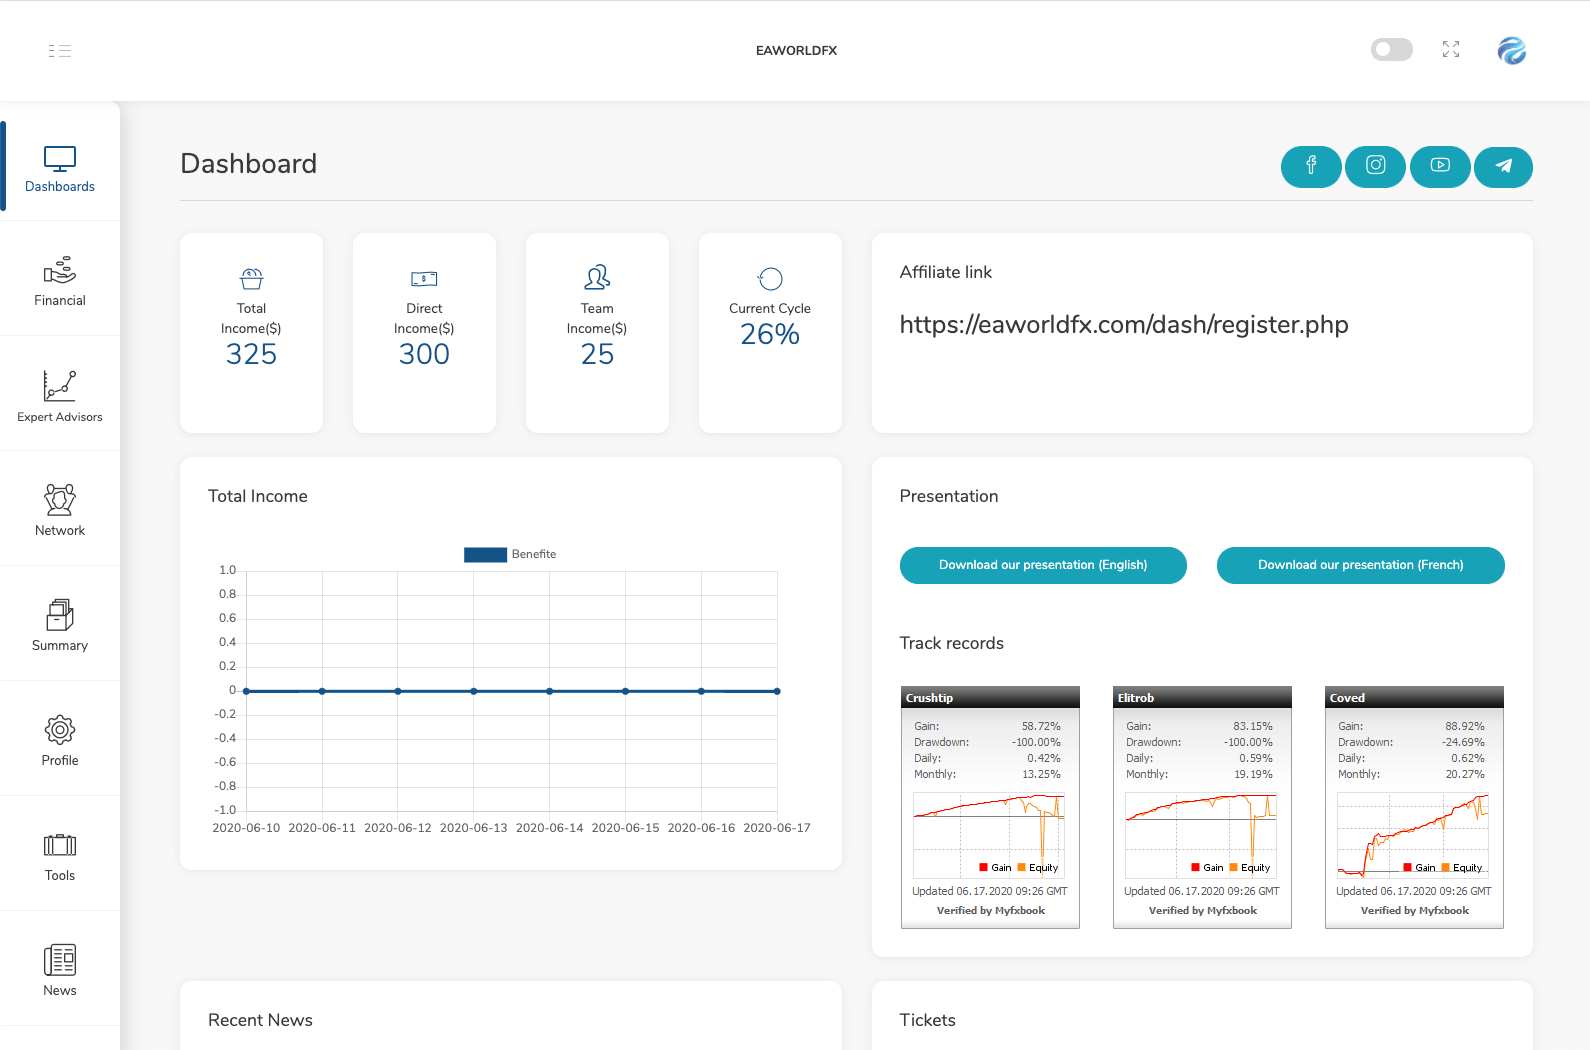This screenshot has height=1050, width=1590.
Task: Click the chart data point for 2020-06-17
Action: point(777,691)
